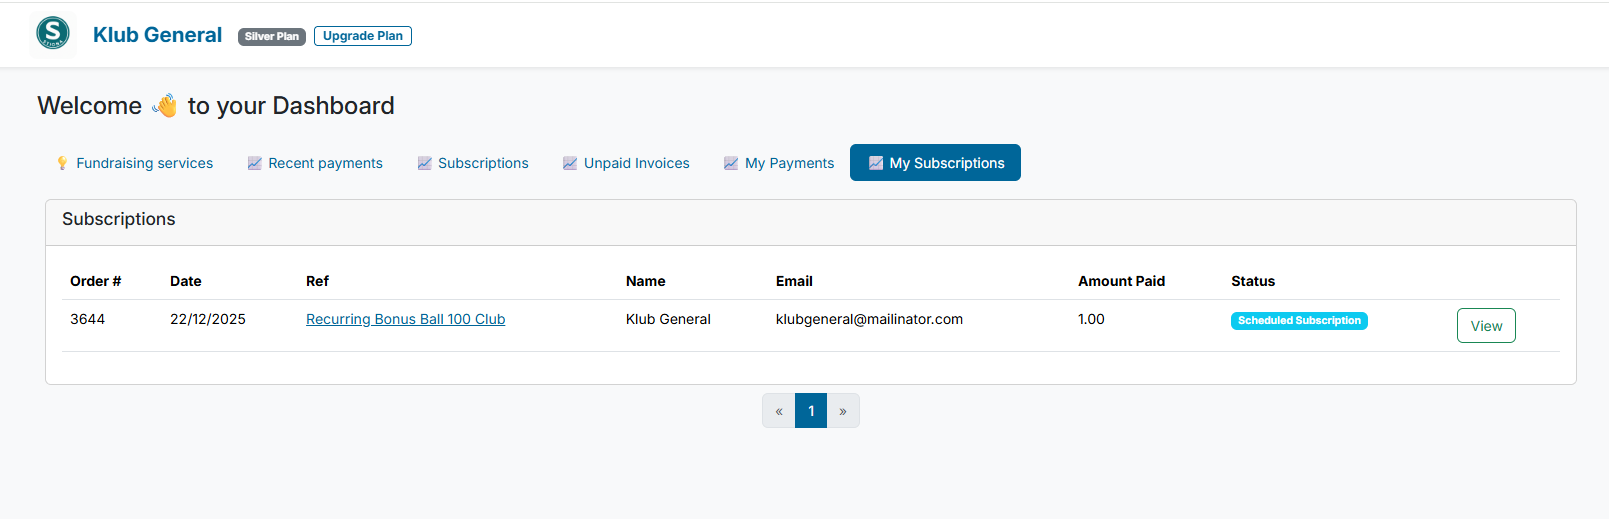Click the chart icon beside Recent payments
Viewport: 1609px width, 519px height.
[x=255, y=163]
